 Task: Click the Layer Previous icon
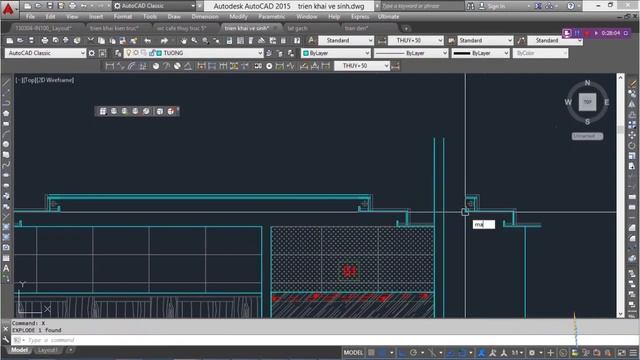coord(280,53)
